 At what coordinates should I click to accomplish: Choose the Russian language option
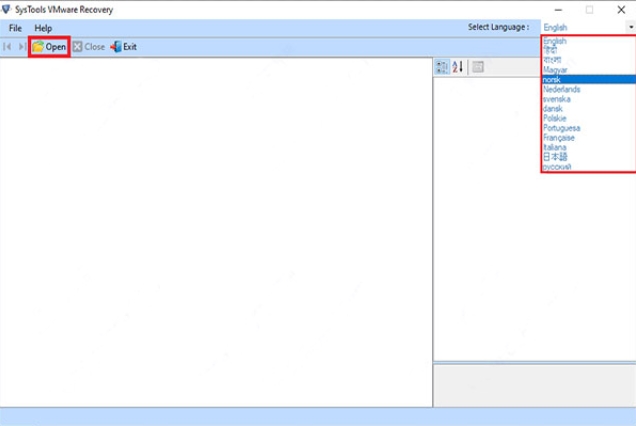point(589,167)
